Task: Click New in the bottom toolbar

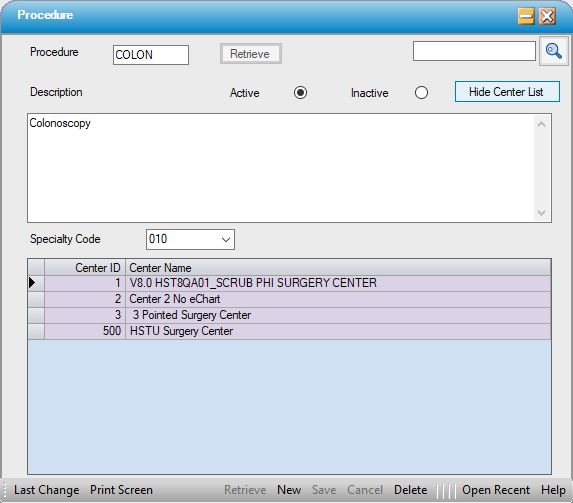Action: tap(289, 490)
